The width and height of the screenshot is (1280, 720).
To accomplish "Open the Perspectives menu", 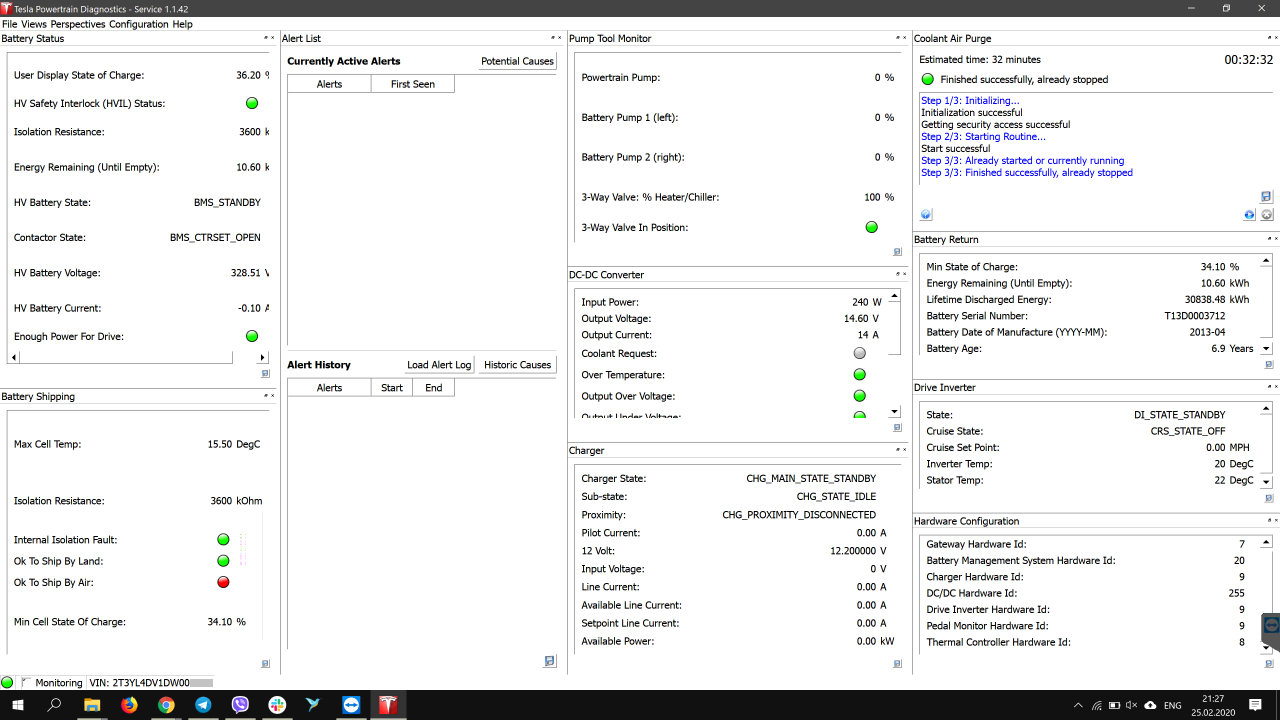I will [78, 24].
